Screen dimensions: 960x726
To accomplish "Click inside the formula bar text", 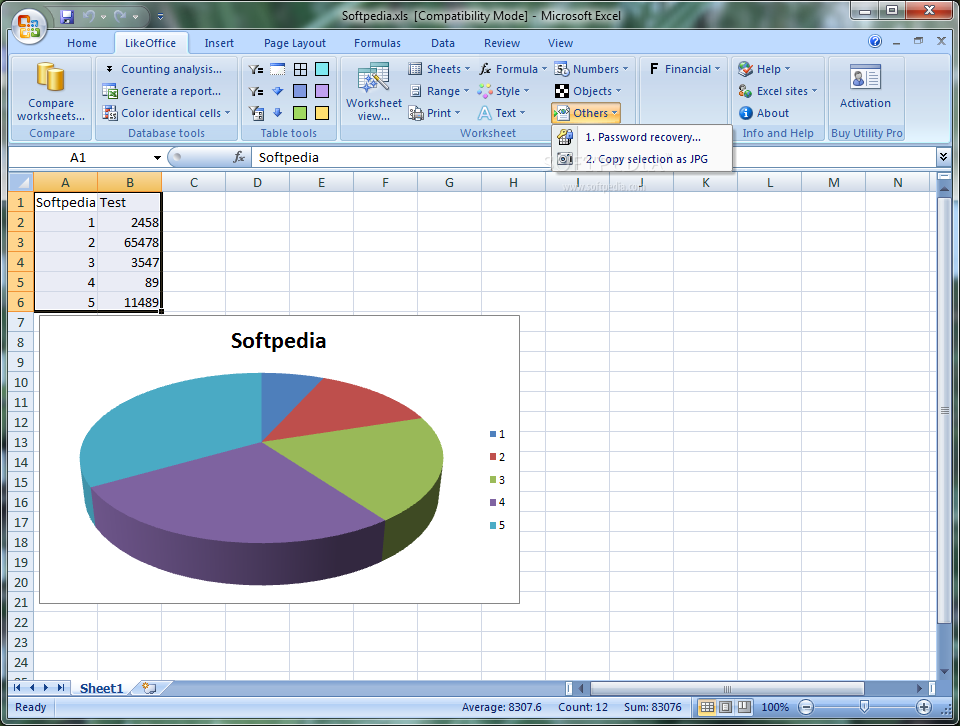I will point(288,157).
